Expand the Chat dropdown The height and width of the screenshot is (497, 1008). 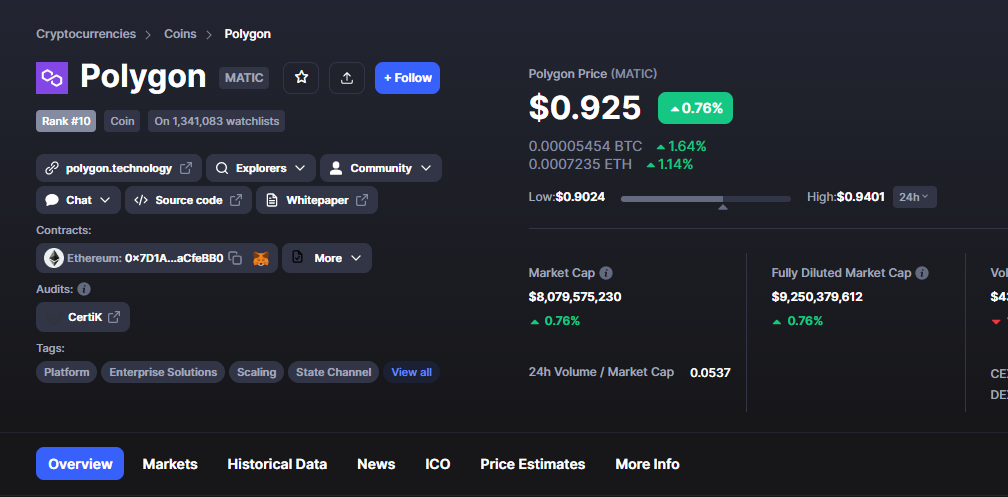tap(78, 200)
